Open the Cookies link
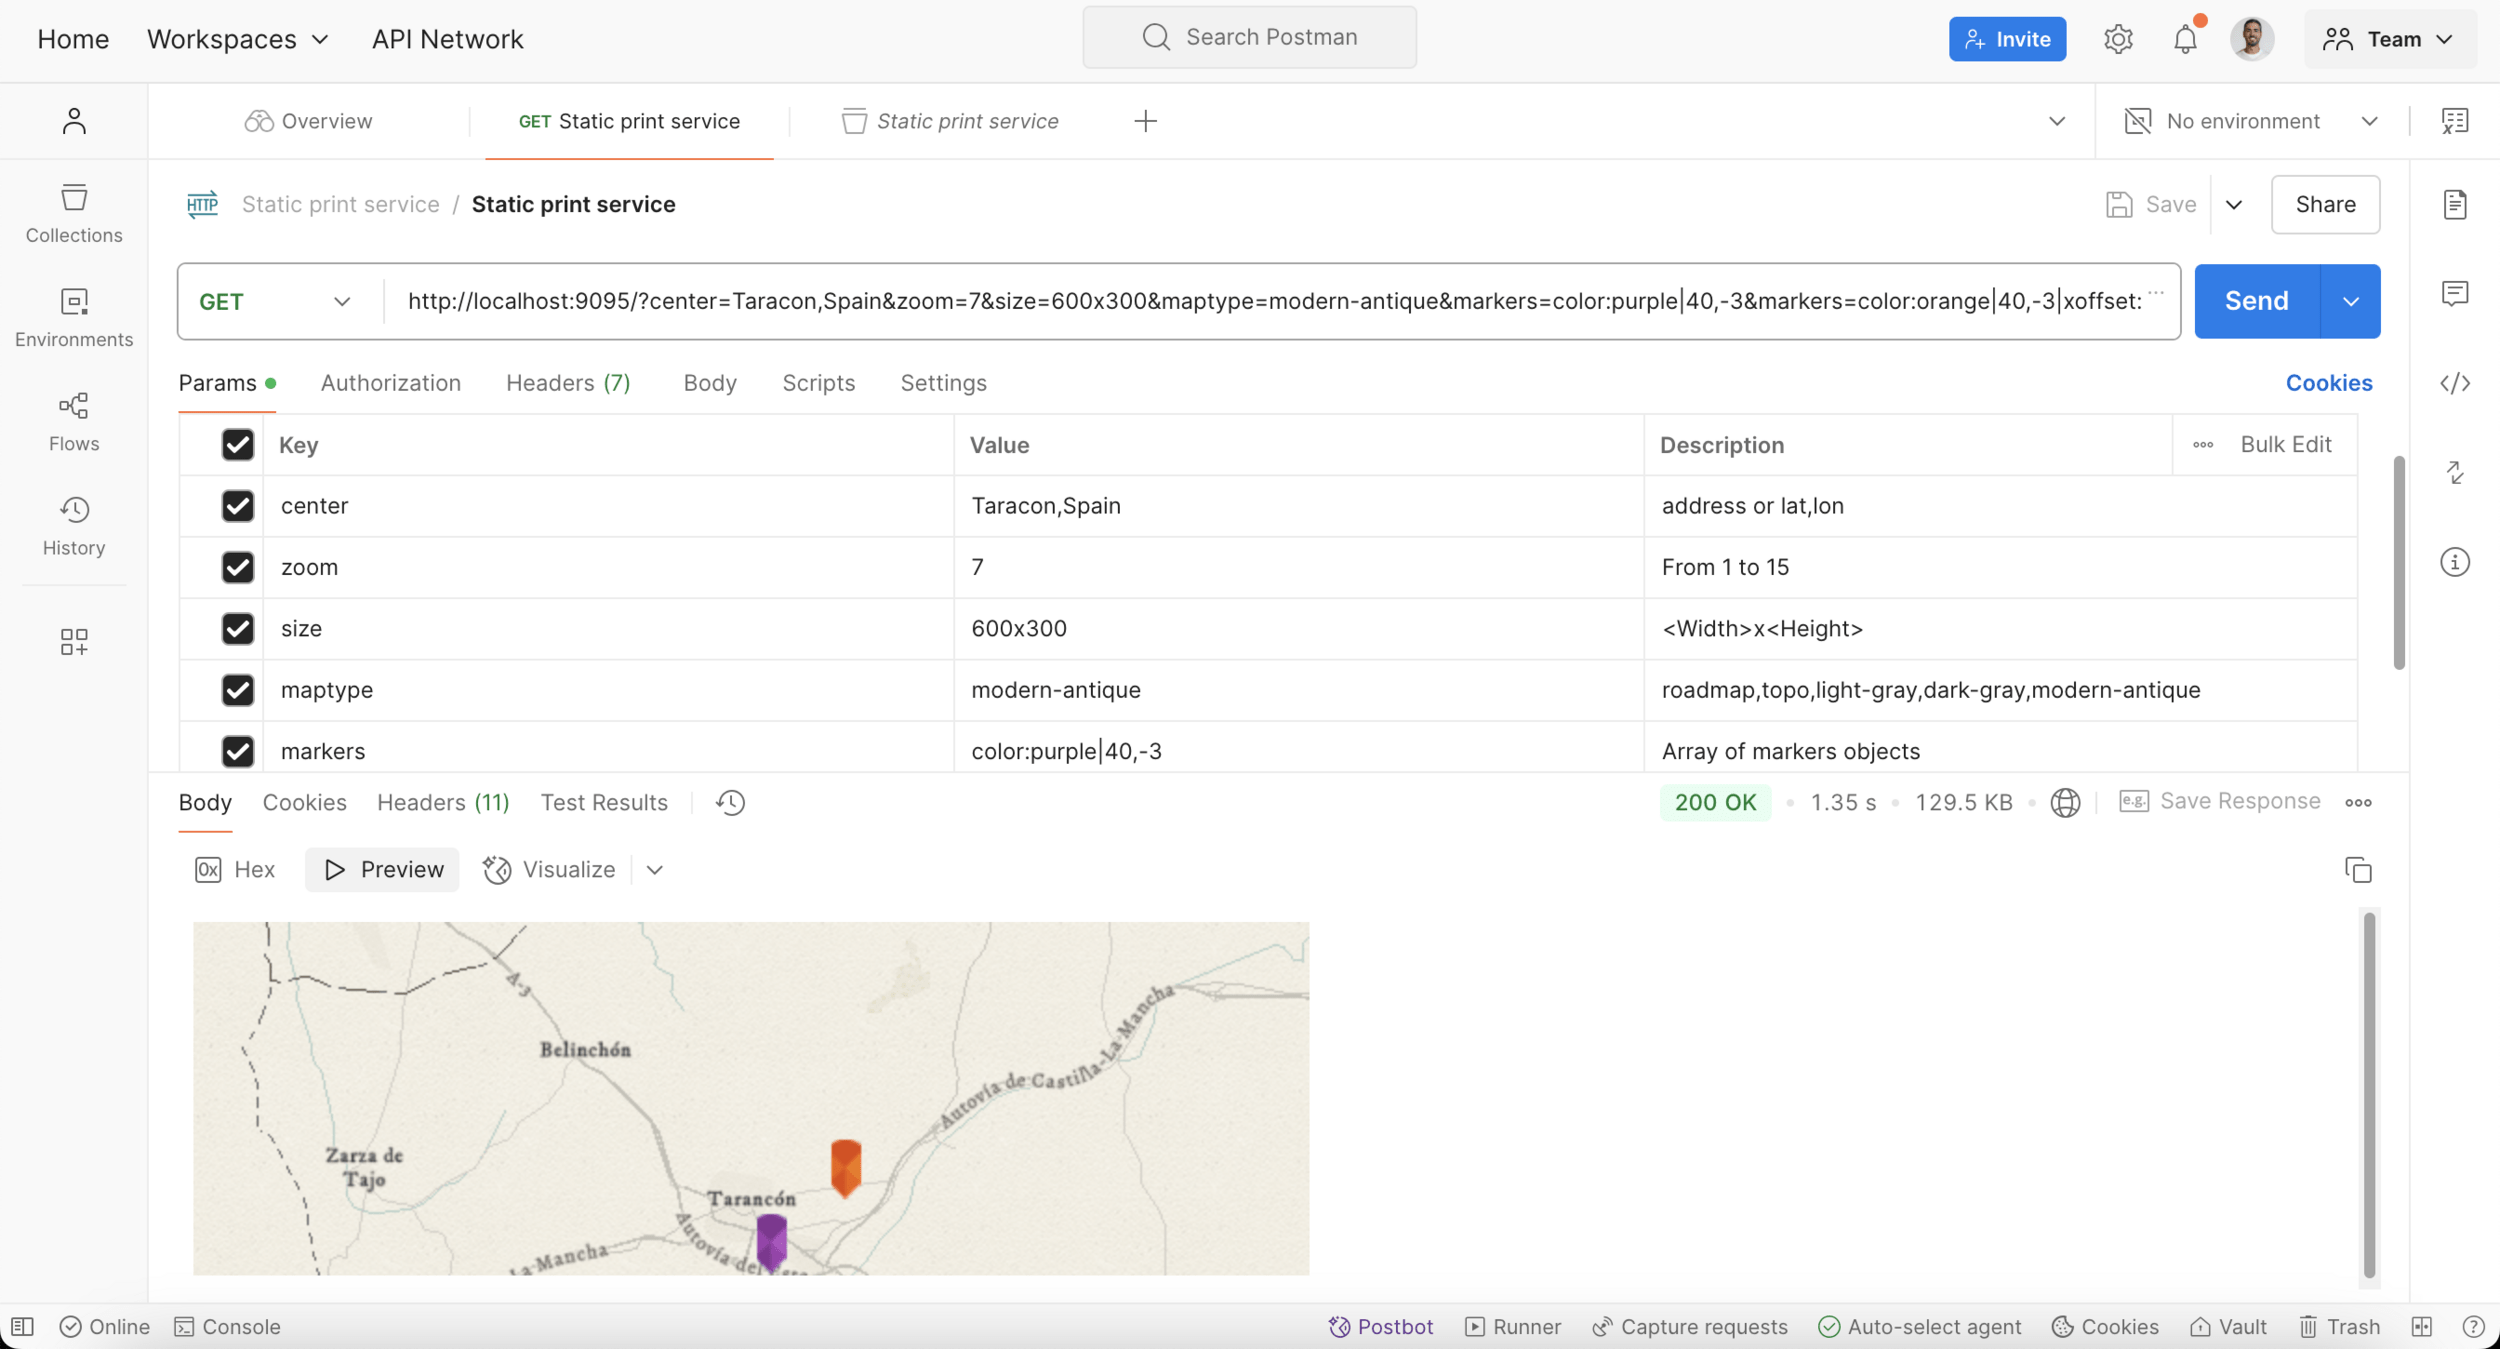 pos(2328,383)
